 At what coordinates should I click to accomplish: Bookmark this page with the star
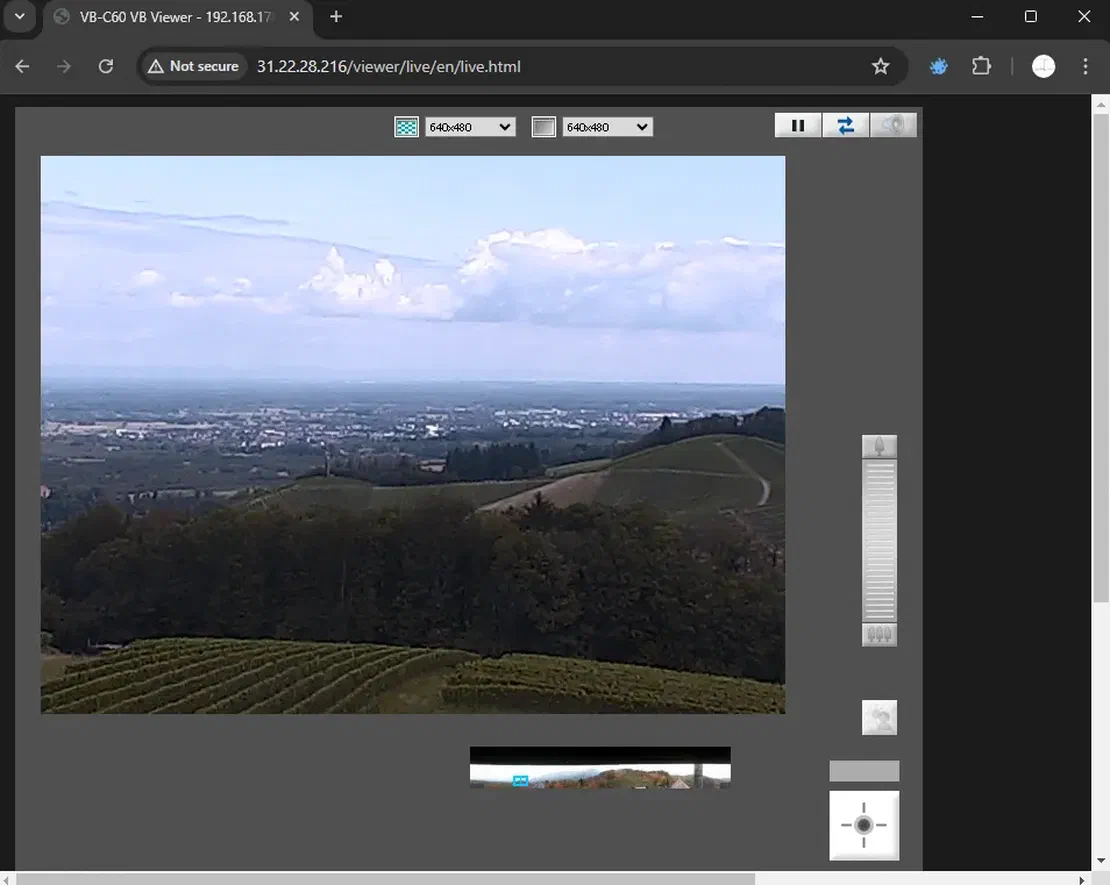click(880, 66)
